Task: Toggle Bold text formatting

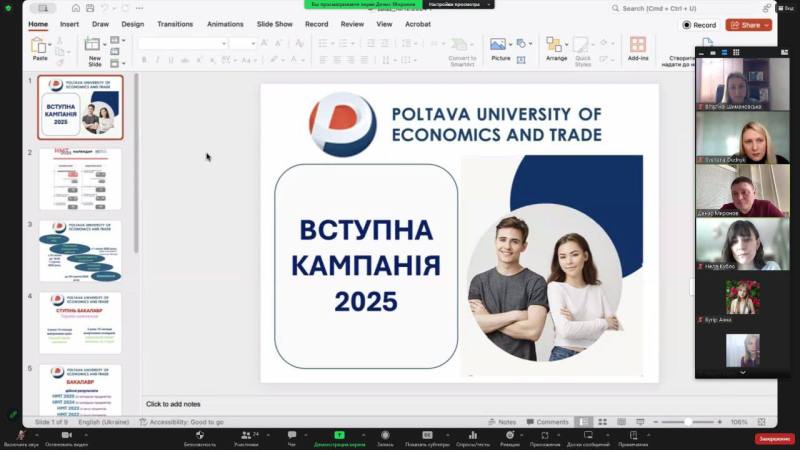Action: pyautogui.click(x=144, y=60)
